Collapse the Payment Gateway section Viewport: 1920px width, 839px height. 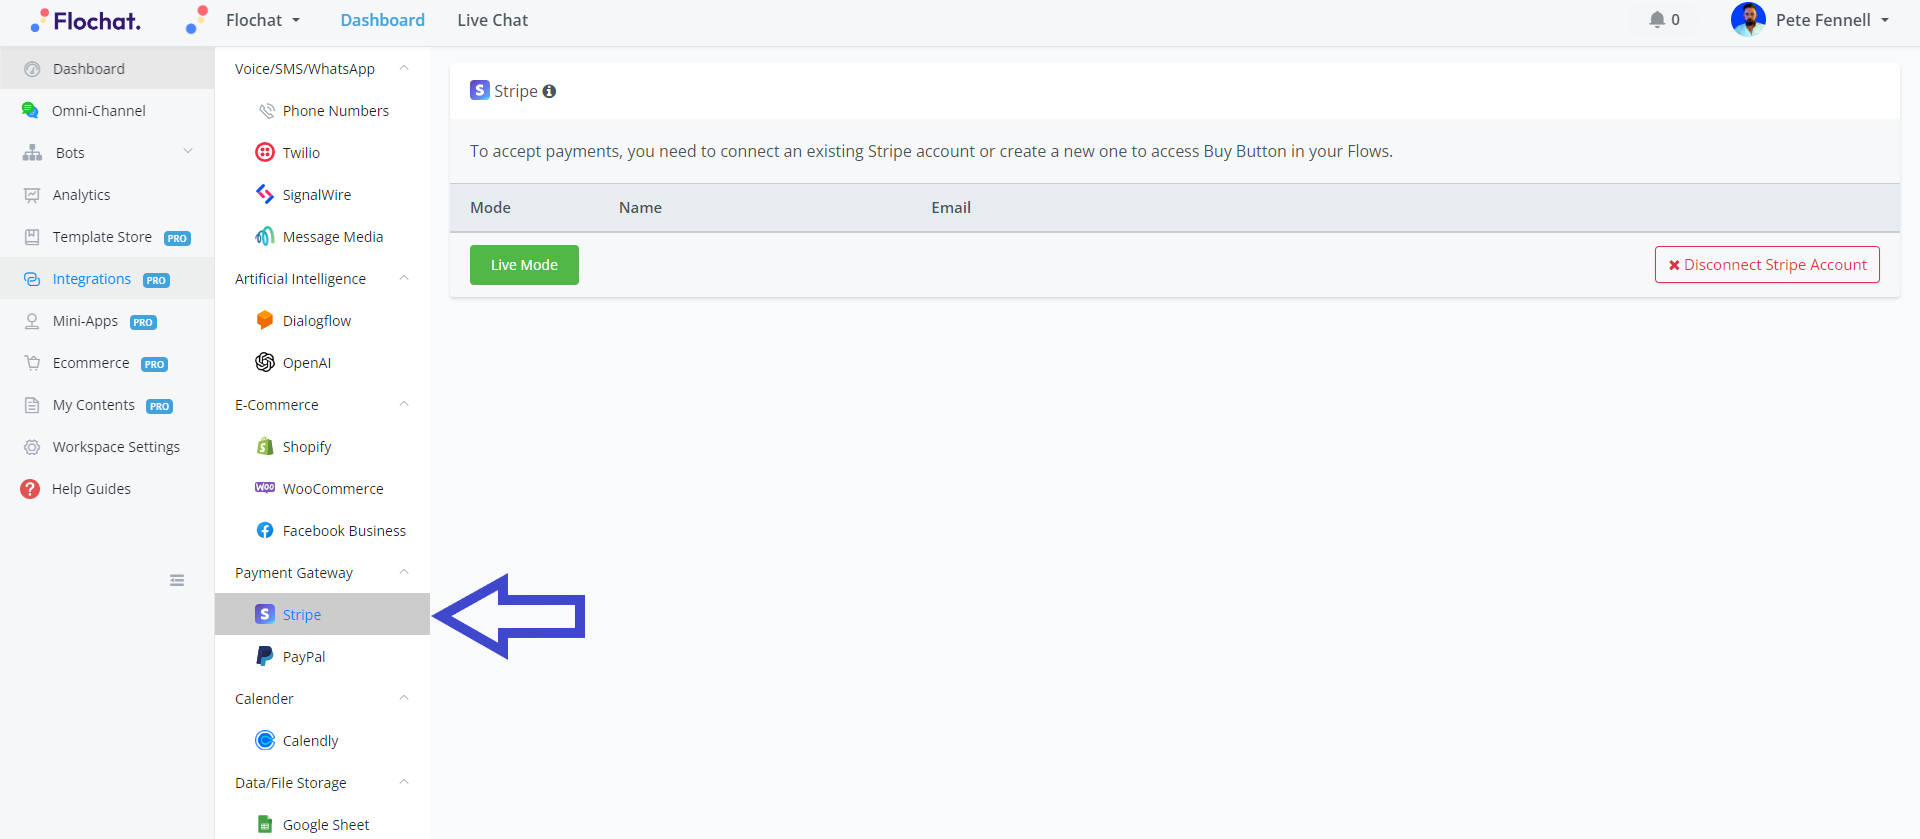404,572
